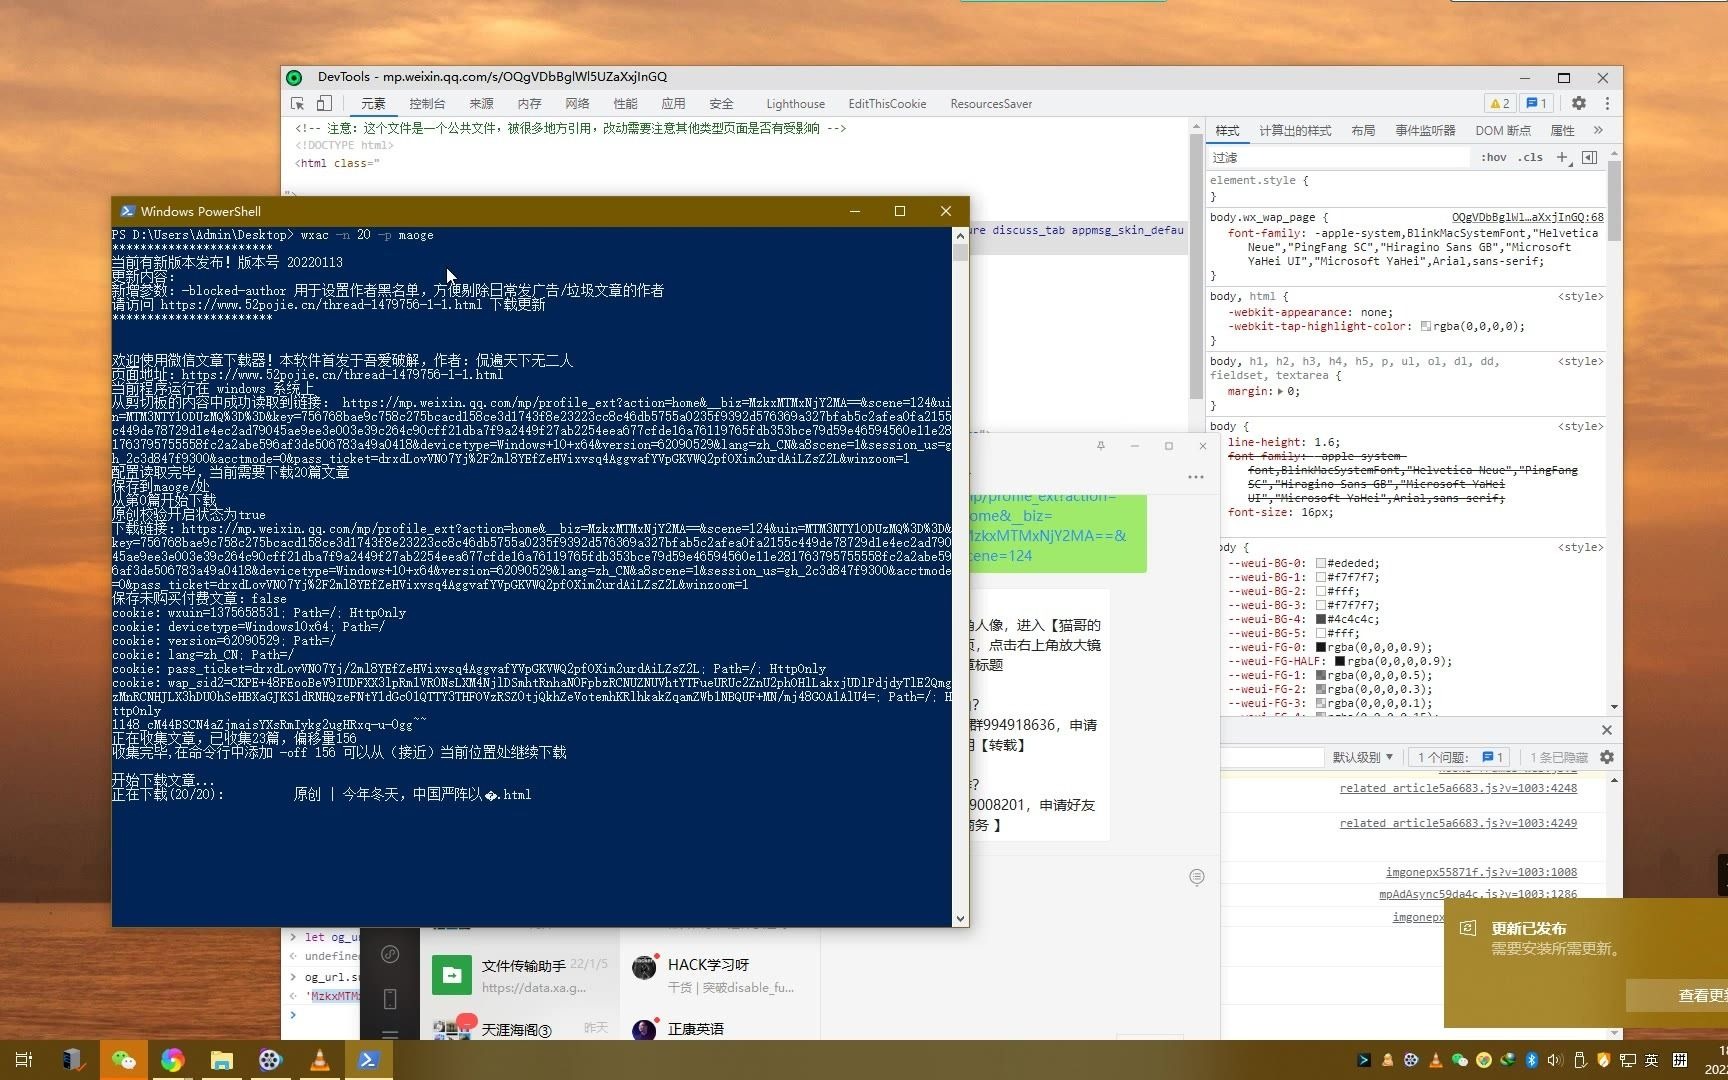Open VLC media player from the taskbar
The image size is (1728, 1080).
click(x=320, y=1060)
